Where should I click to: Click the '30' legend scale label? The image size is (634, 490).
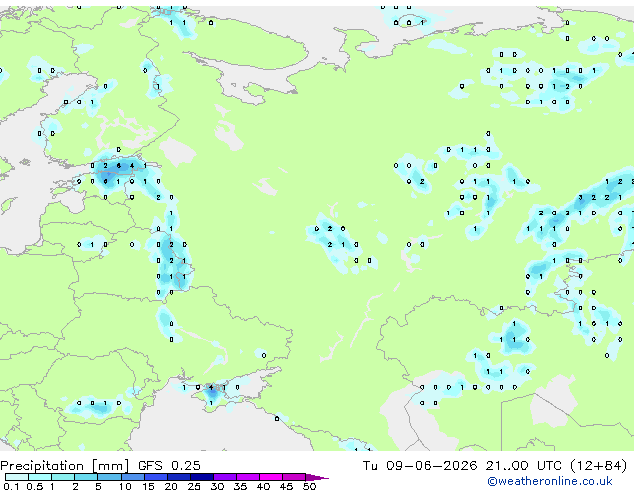coord(217,486)
